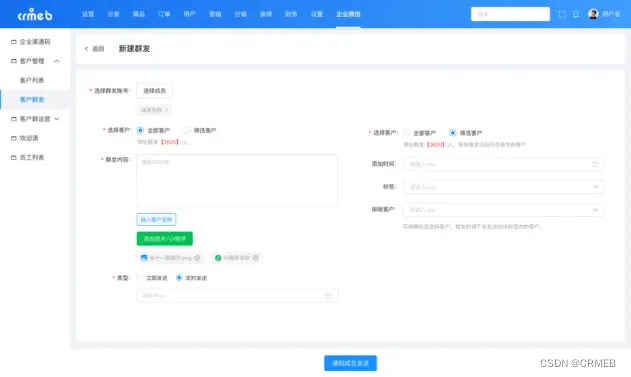Remove the 小程序 attachment
This screenshot has width=631, height=377.
(256, 258)
